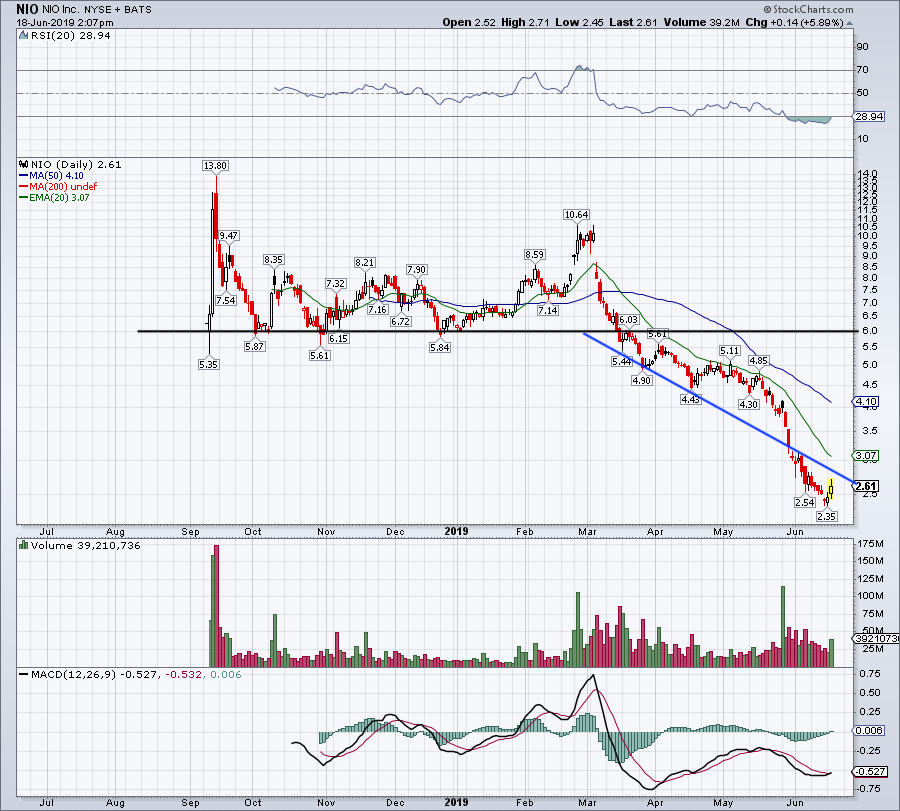Image resolution: width=900 pixels, height=811 pixels.
Task: Click the 13.80 peak price label
Action: click(x=215, y=166)
